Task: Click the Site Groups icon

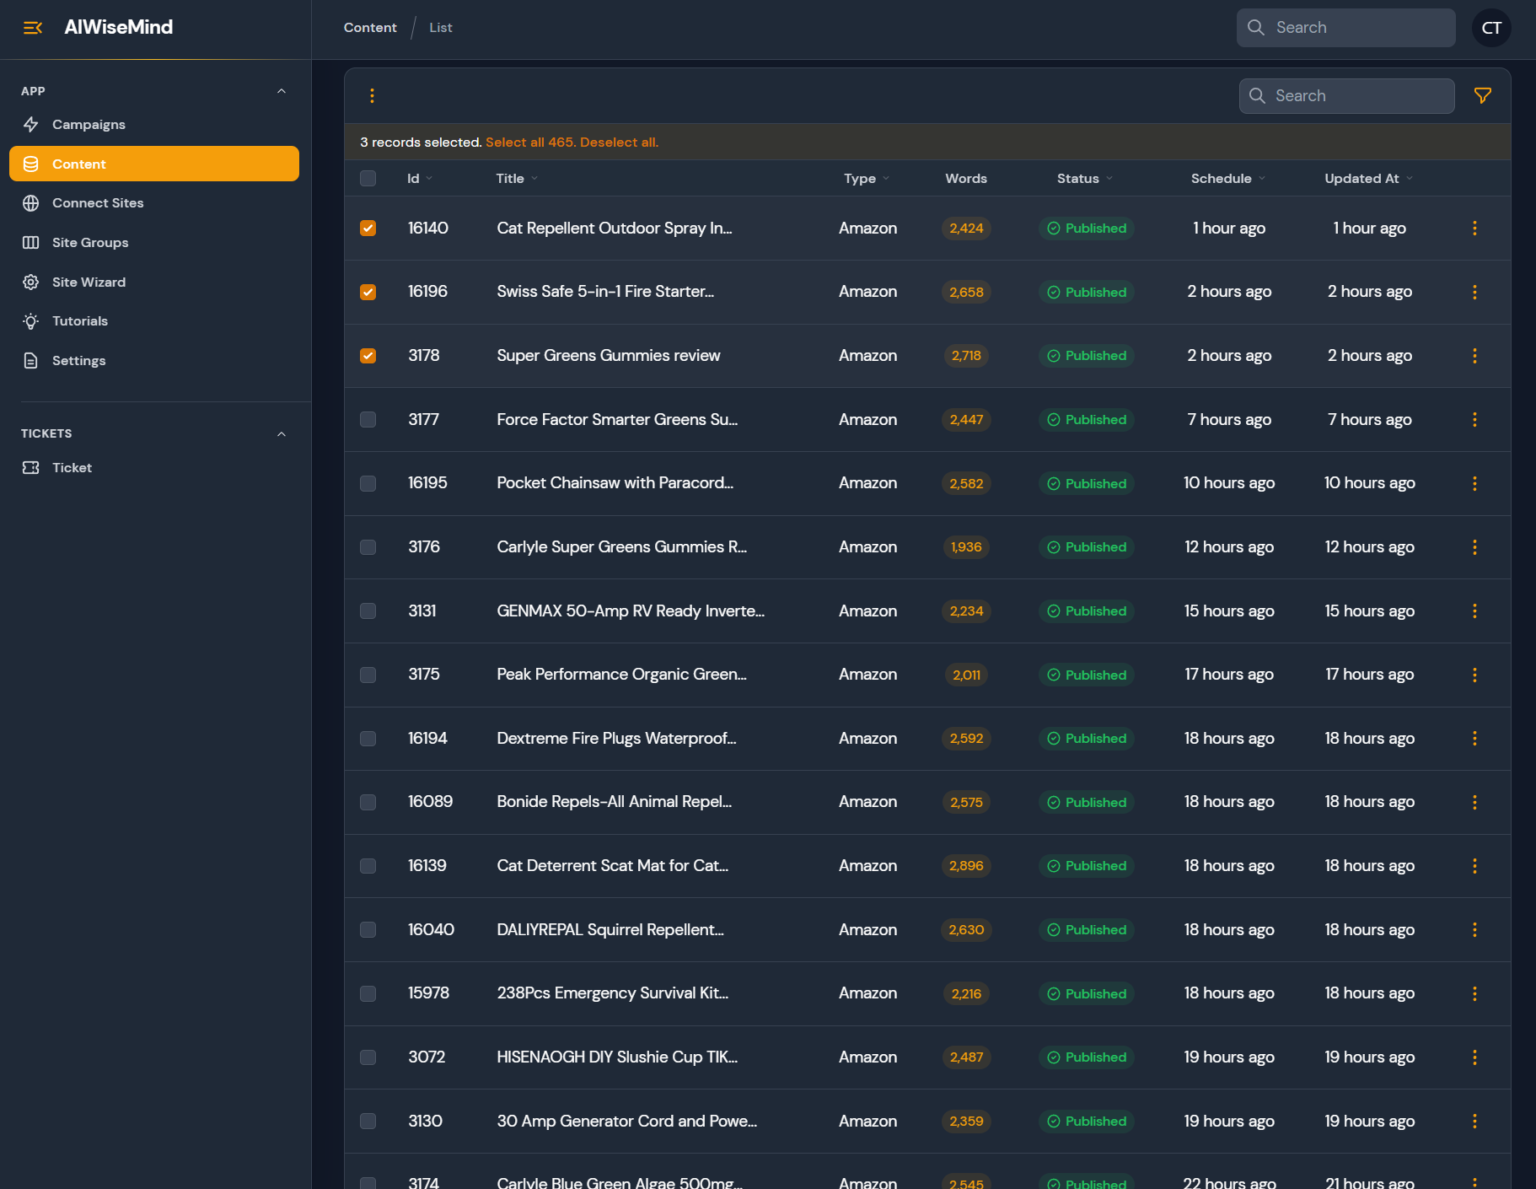Action: click(x=30, y=242)
